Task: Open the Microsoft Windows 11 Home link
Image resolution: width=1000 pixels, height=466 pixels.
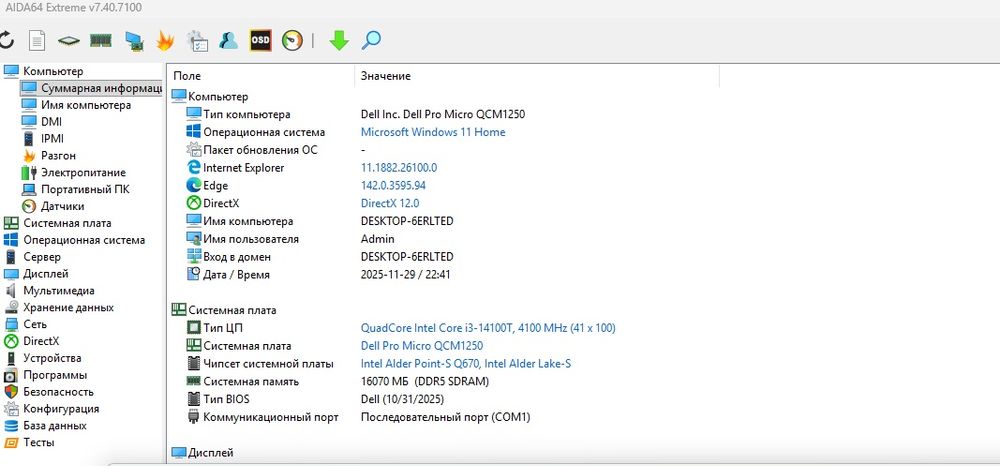Action: [433, 132]
